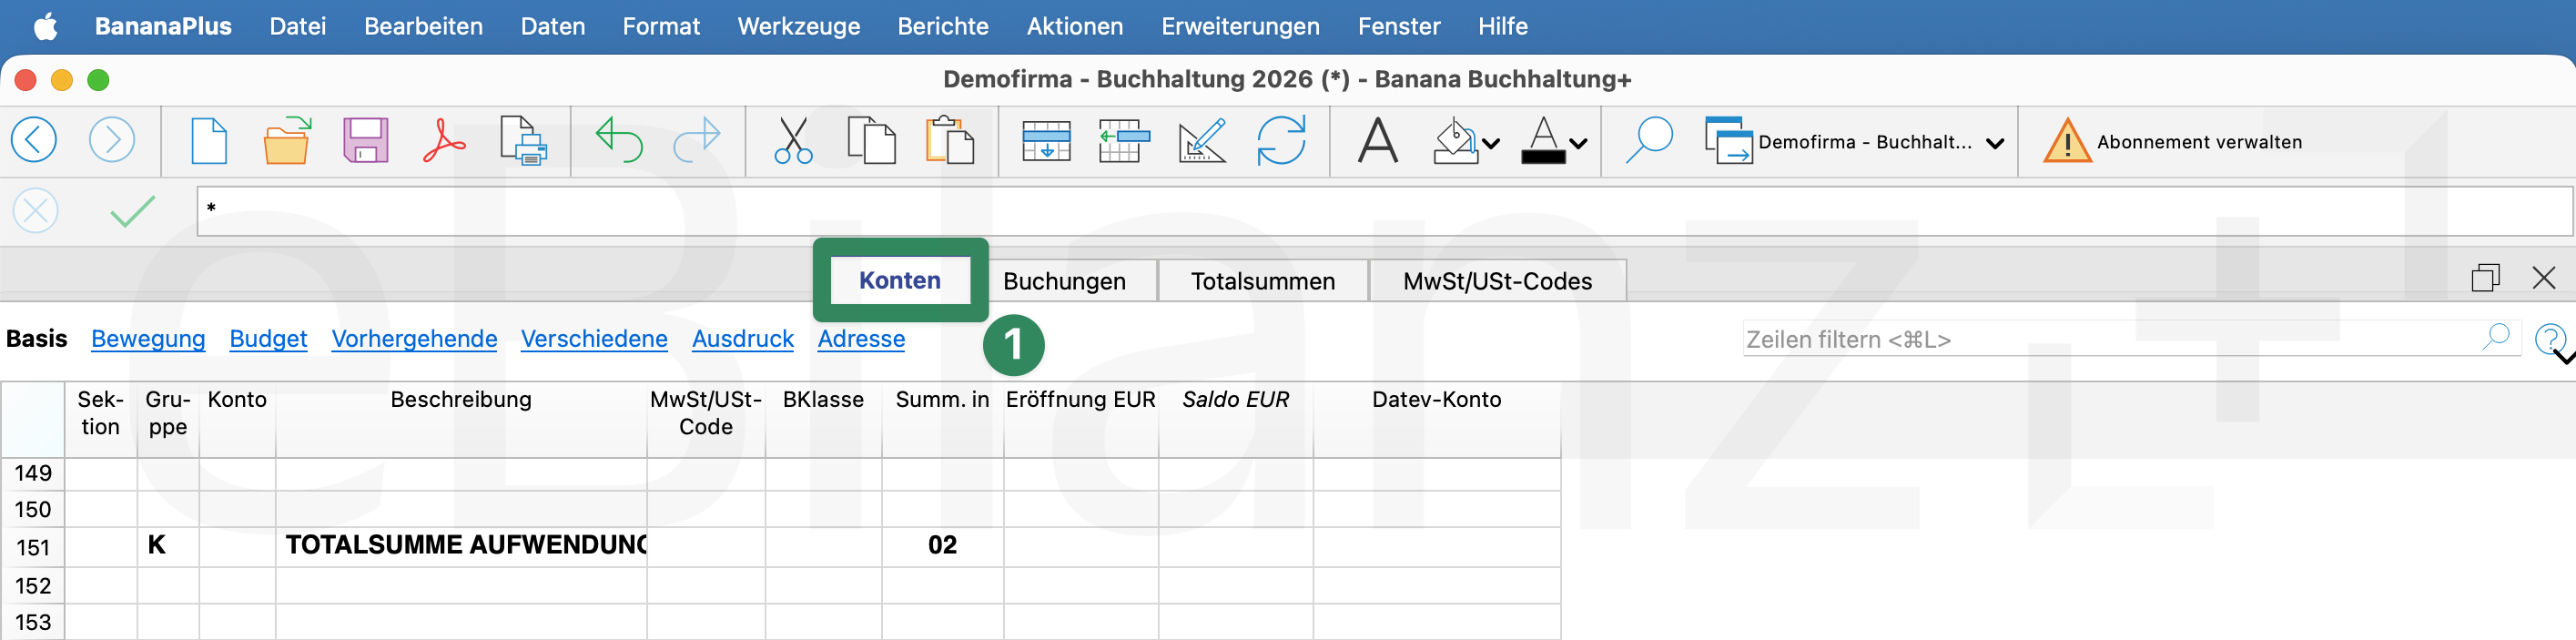Screen dimensions: 2576x640
Task: Switch to the Totalsummen tab
Action: pyautogui.click(x=1263, y=281)
